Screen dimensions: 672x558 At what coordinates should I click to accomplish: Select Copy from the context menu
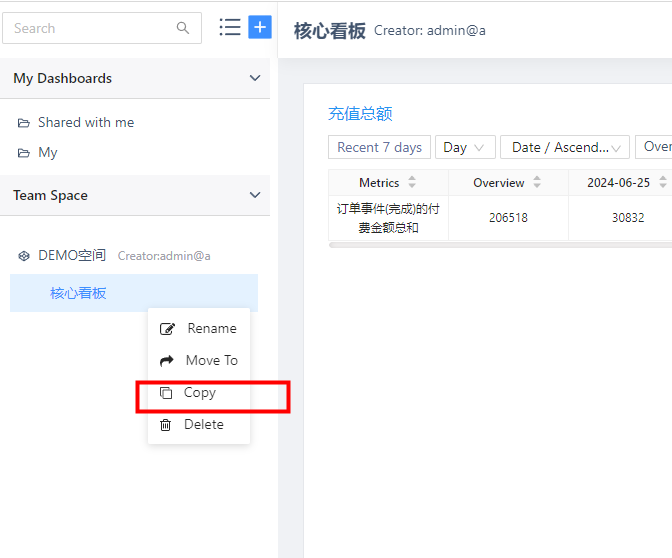(x=199, y=393)
